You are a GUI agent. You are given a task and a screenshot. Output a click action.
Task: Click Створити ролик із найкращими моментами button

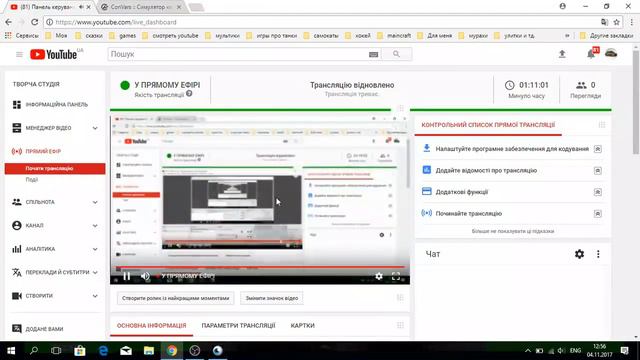pyautogui.click(x=176, y=298)
